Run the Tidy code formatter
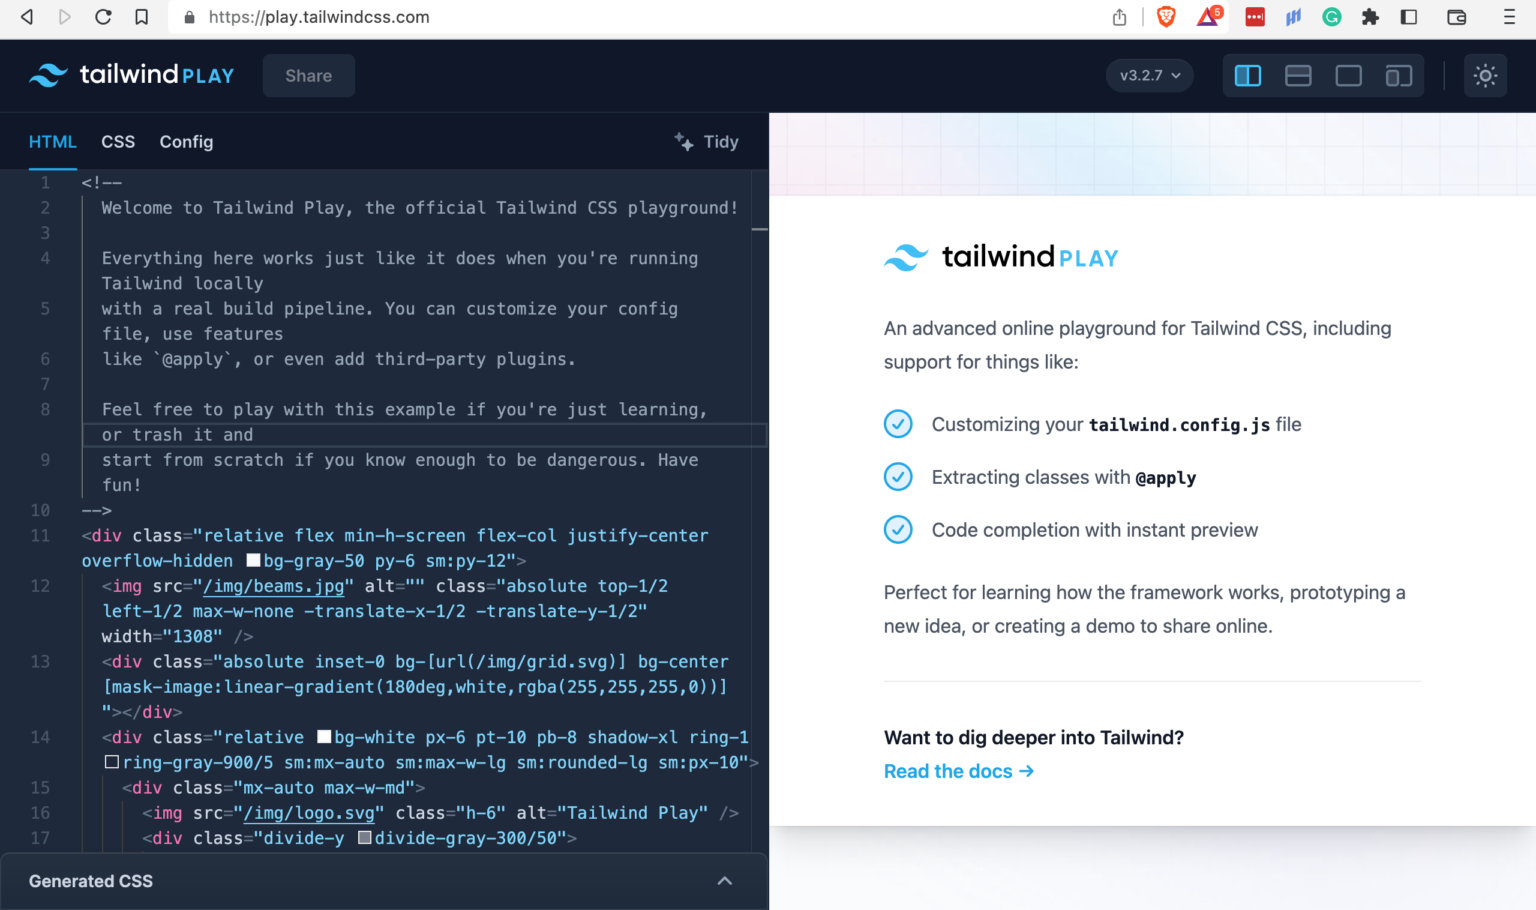This screenshot has height=910, width=1536. point(706,141)
